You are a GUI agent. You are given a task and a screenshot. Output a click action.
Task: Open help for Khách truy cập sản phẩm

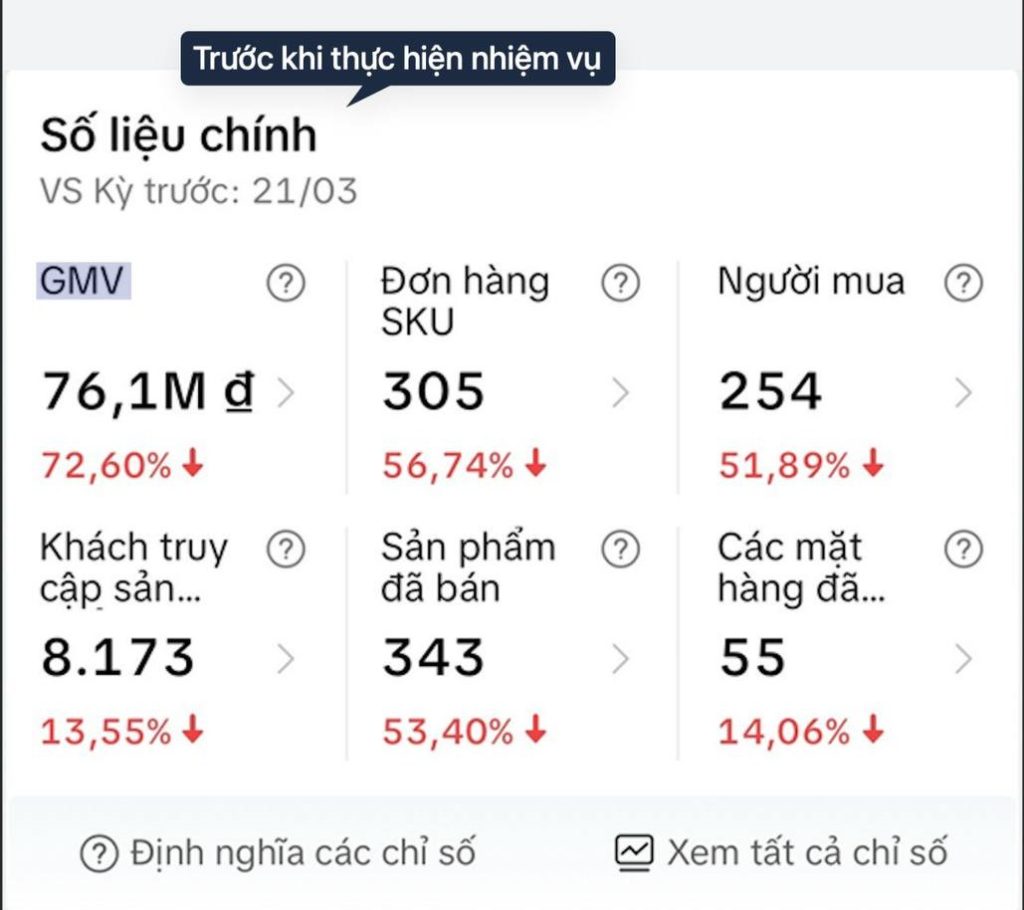coord(285,549)
